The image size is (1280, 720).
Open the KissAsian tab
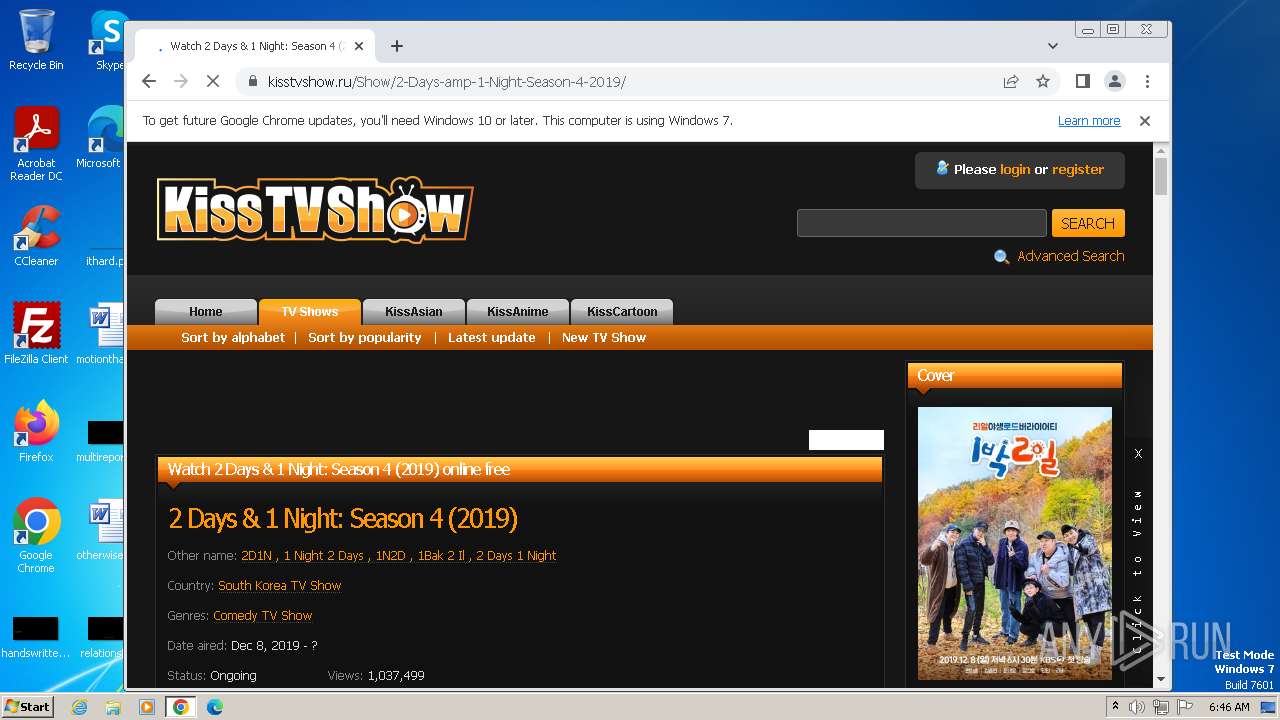click(x=414, y=311)
